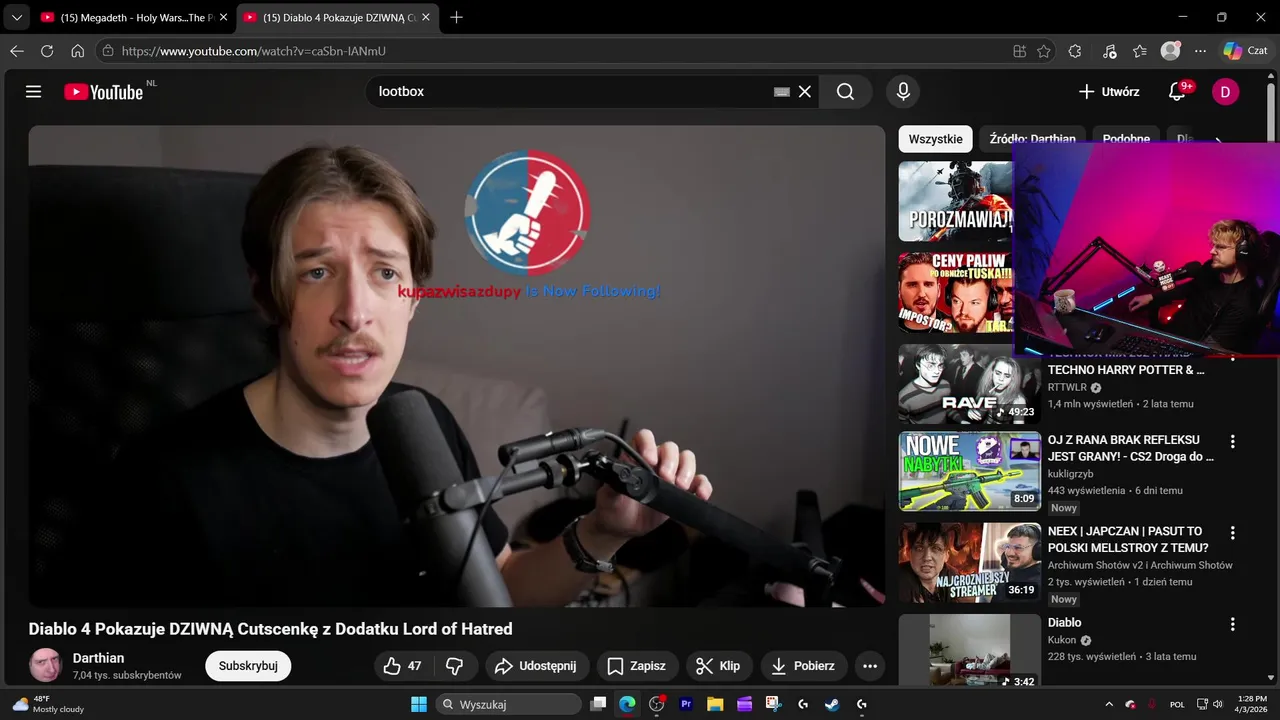Open the browser extensions puzzle icon
This screenshot has width=1280, height=720.
coord(1075,51)
